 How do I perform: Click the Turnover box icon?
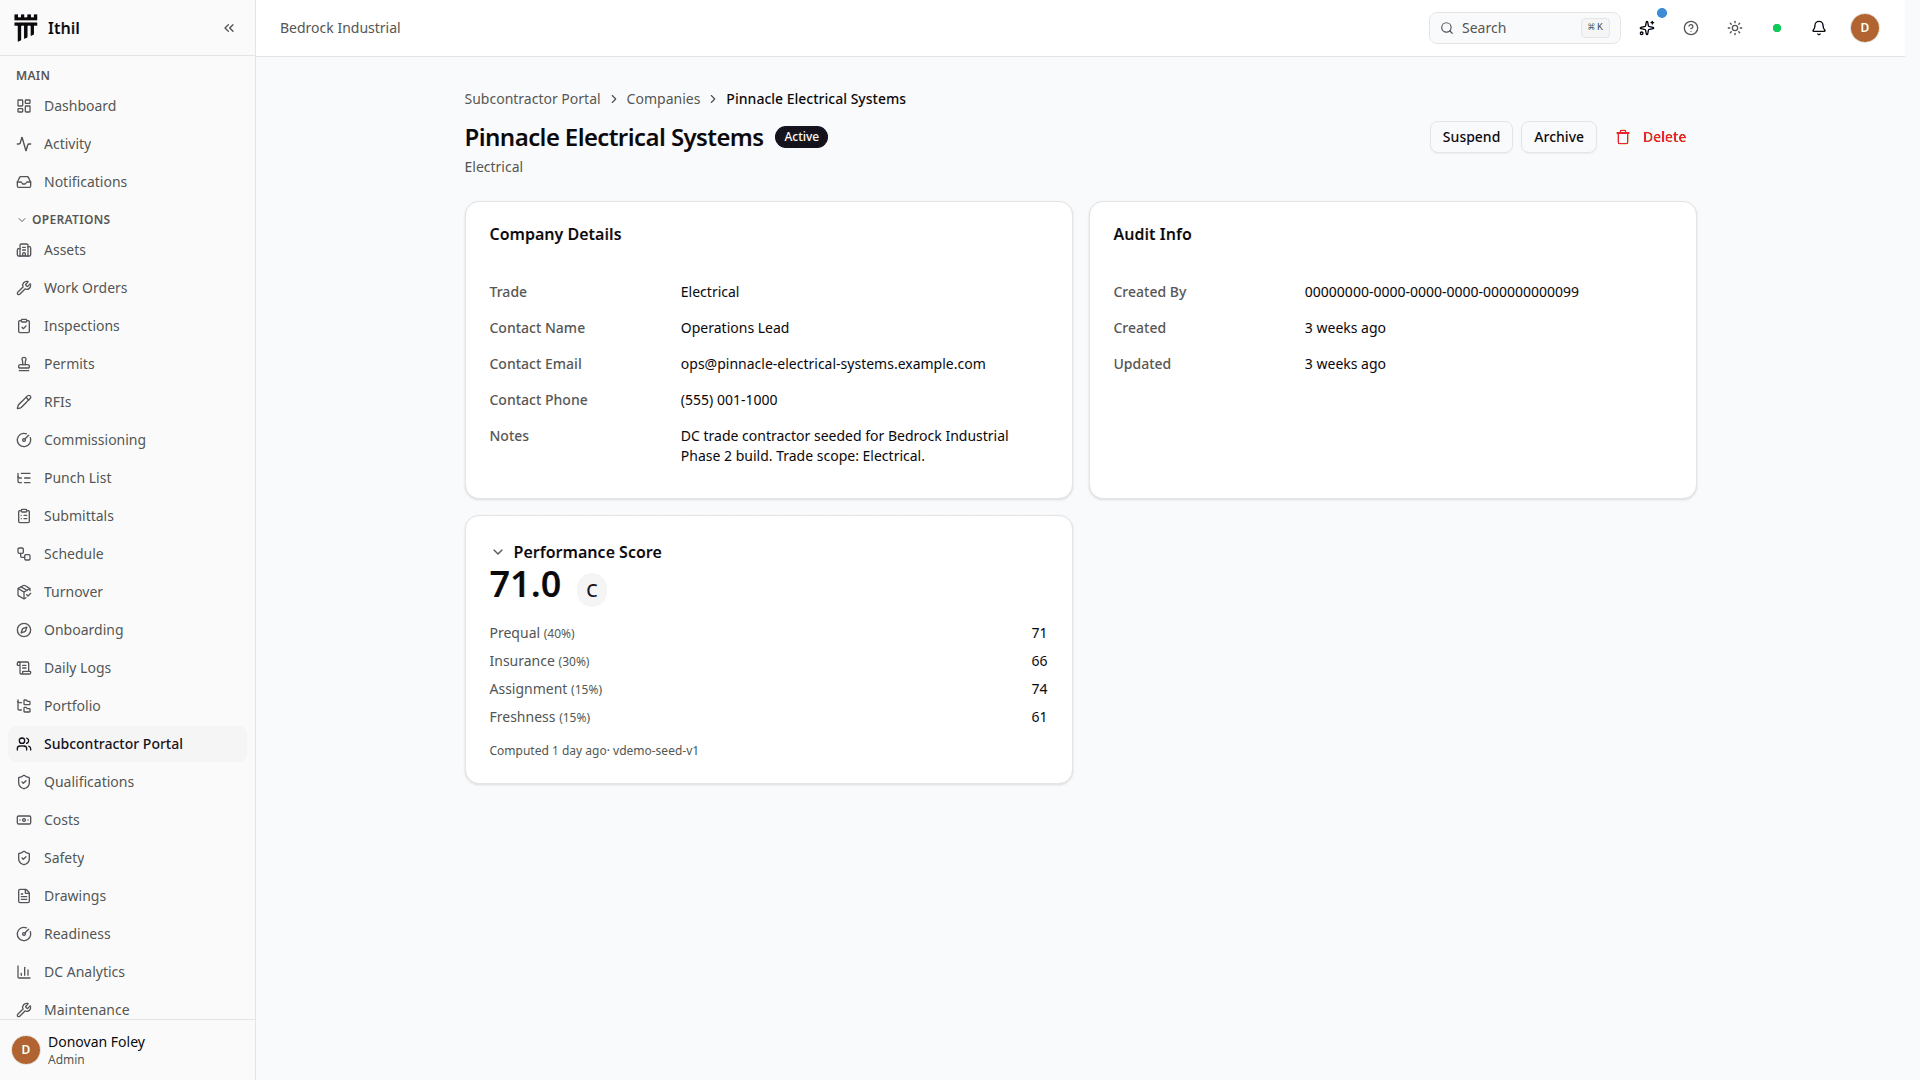(x=24, y=592)
